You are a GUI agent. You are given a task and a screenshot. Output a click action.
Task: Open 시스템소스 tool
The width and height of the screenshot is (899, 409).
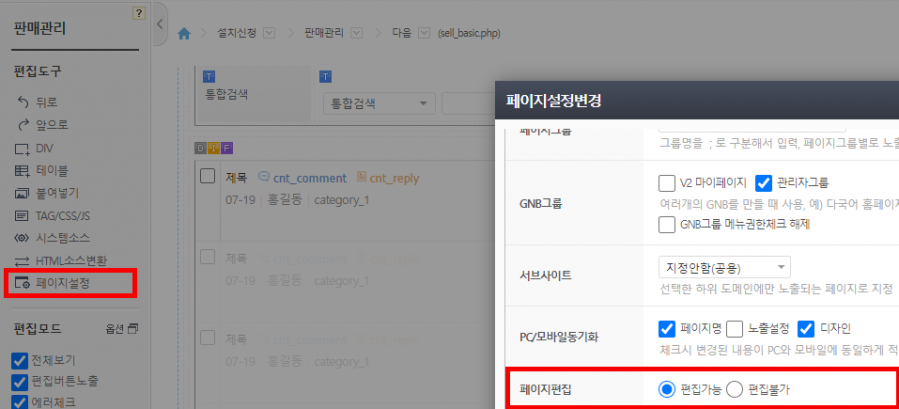(x=56, y=238)
